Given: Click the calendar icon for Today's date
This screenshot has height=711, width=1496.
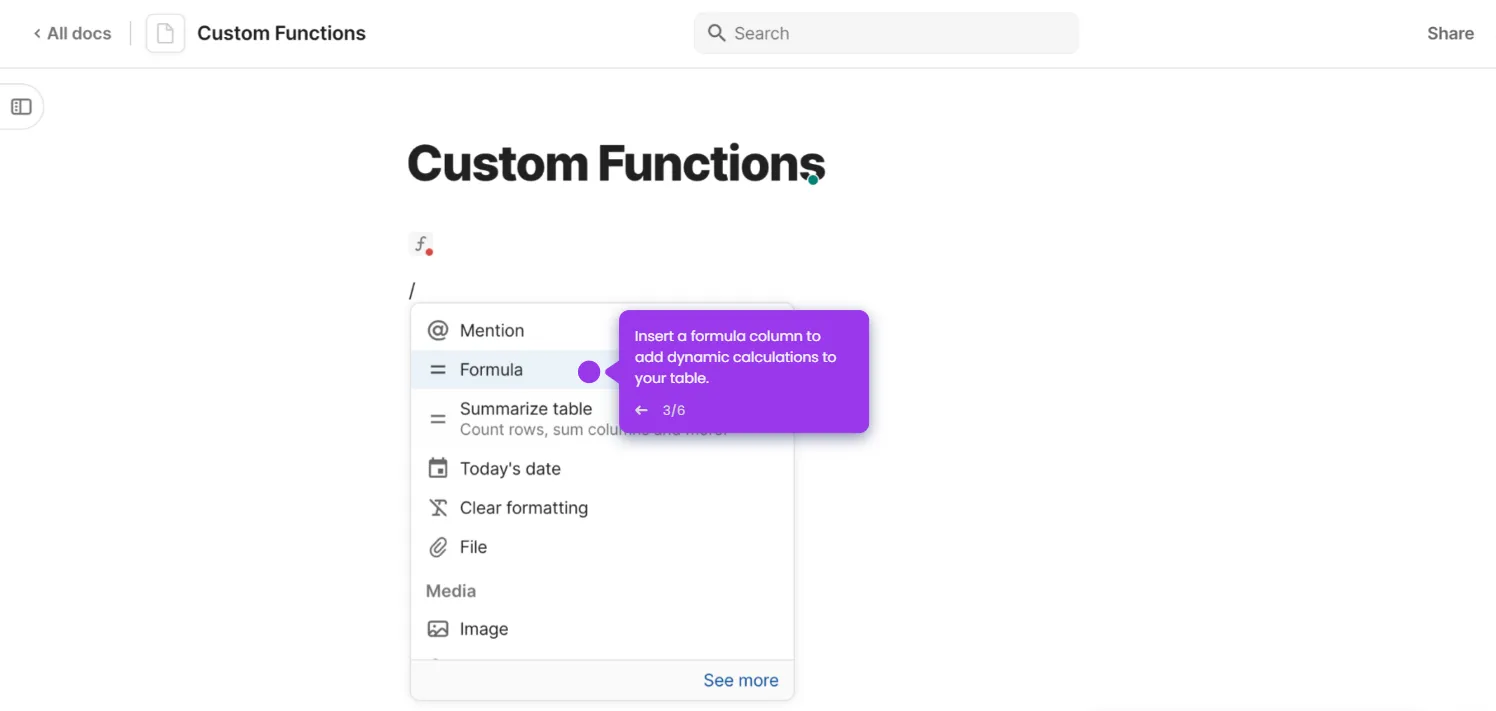Looking at the screenshot, I should (438, 468).
